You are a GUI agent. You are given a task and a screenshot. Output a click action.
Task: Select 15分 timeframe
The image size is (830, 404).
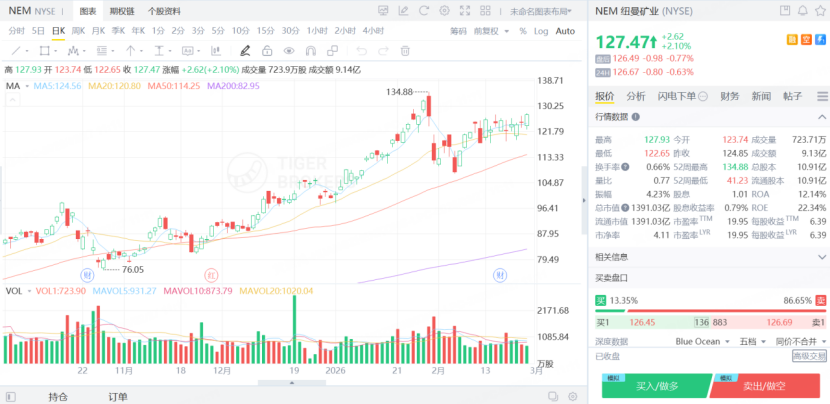[x=266, y=31]
